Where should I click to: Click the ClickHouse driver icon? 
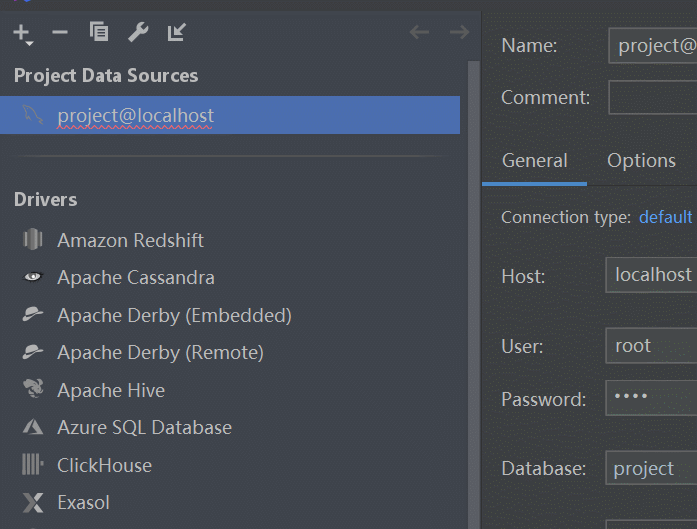(32, 465)
